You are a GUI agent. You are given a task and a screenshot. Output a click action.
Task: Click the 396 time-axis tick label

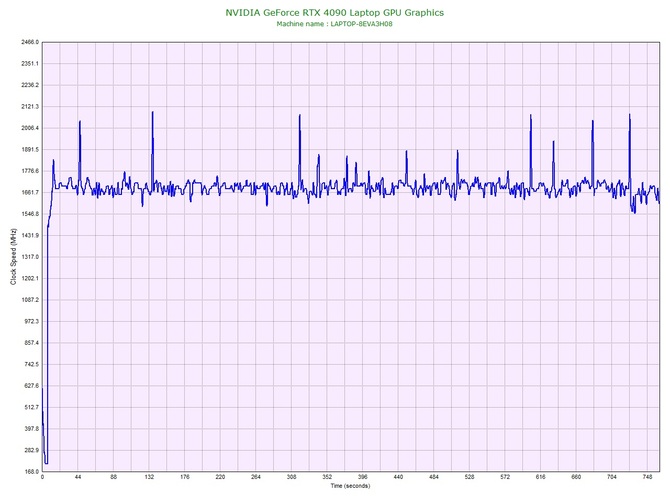point(363,477)
